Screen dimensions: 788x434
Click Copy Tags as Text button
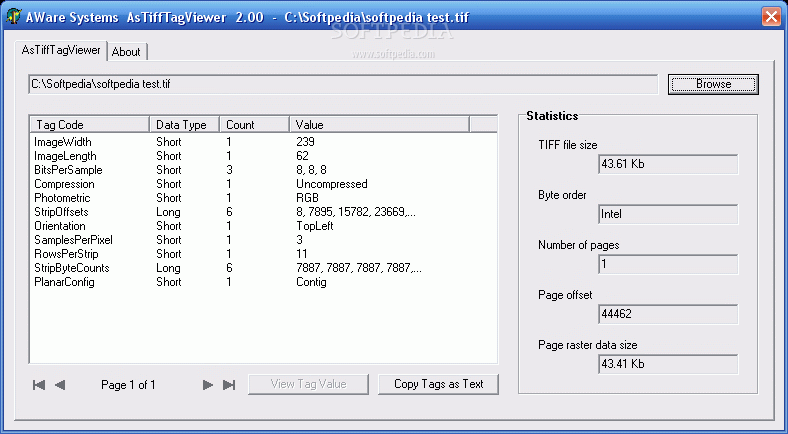[438, 384]
